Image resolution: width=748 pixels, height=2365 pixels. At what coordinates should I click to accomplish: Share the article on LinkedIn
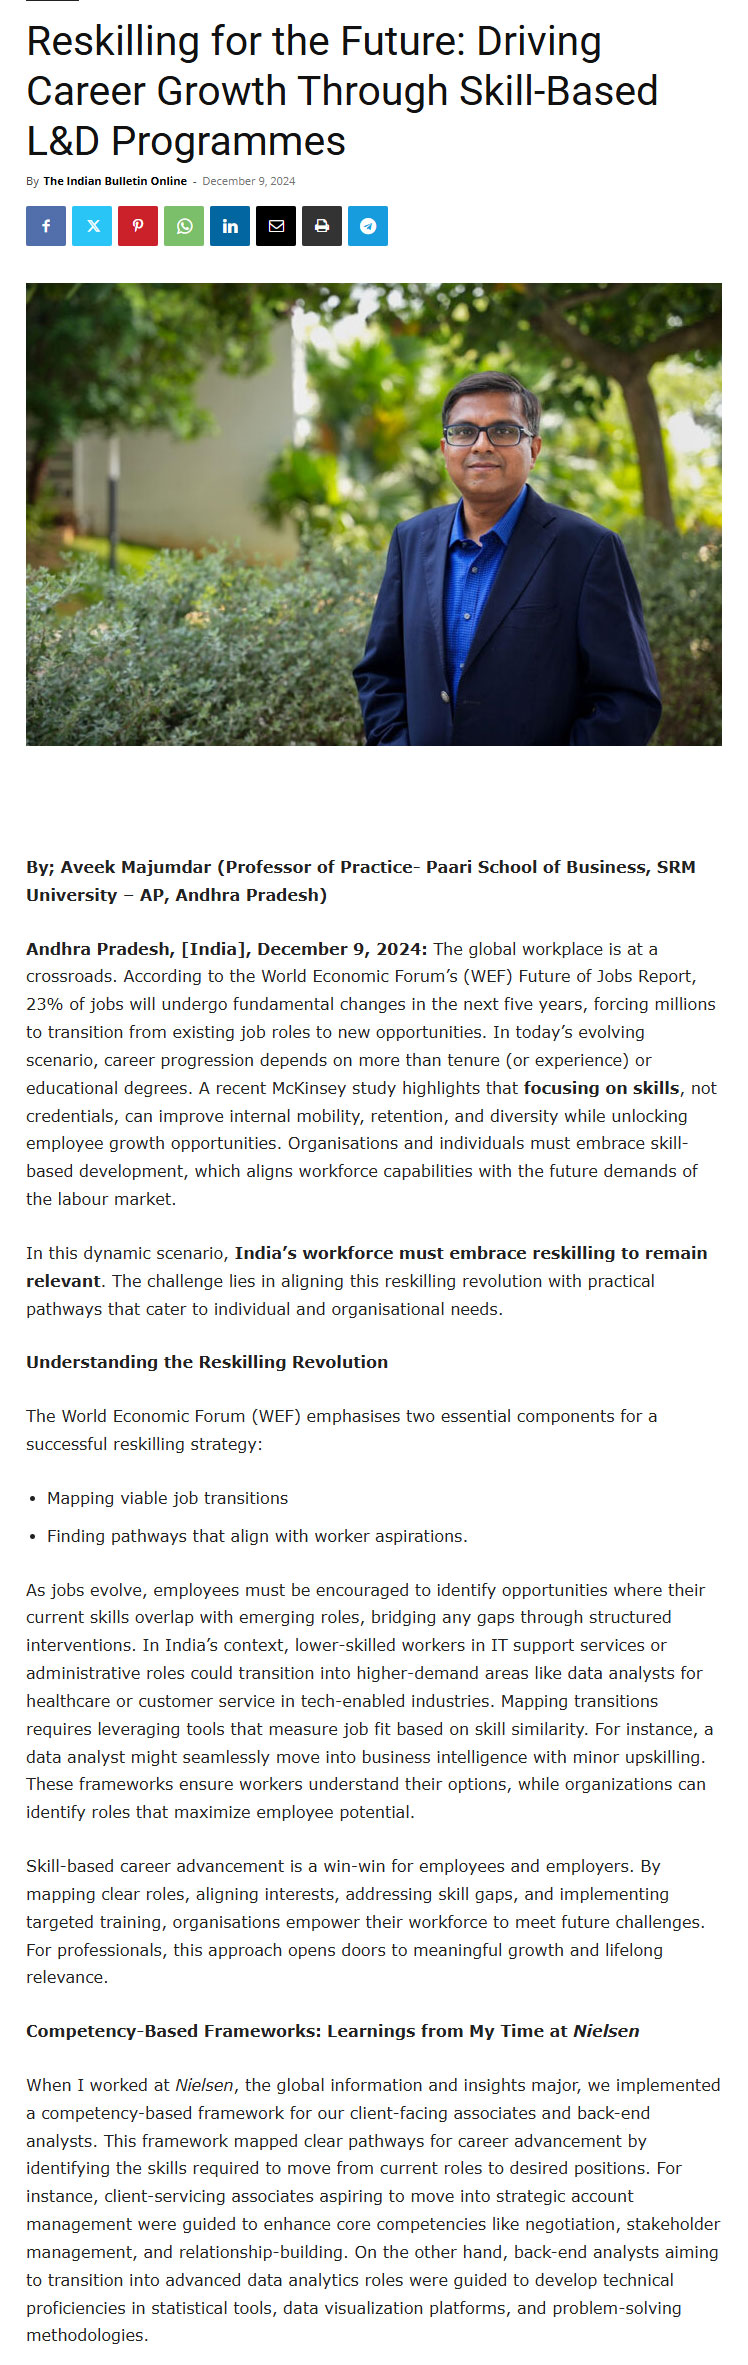pyautogui.click(x=230, y=226)
